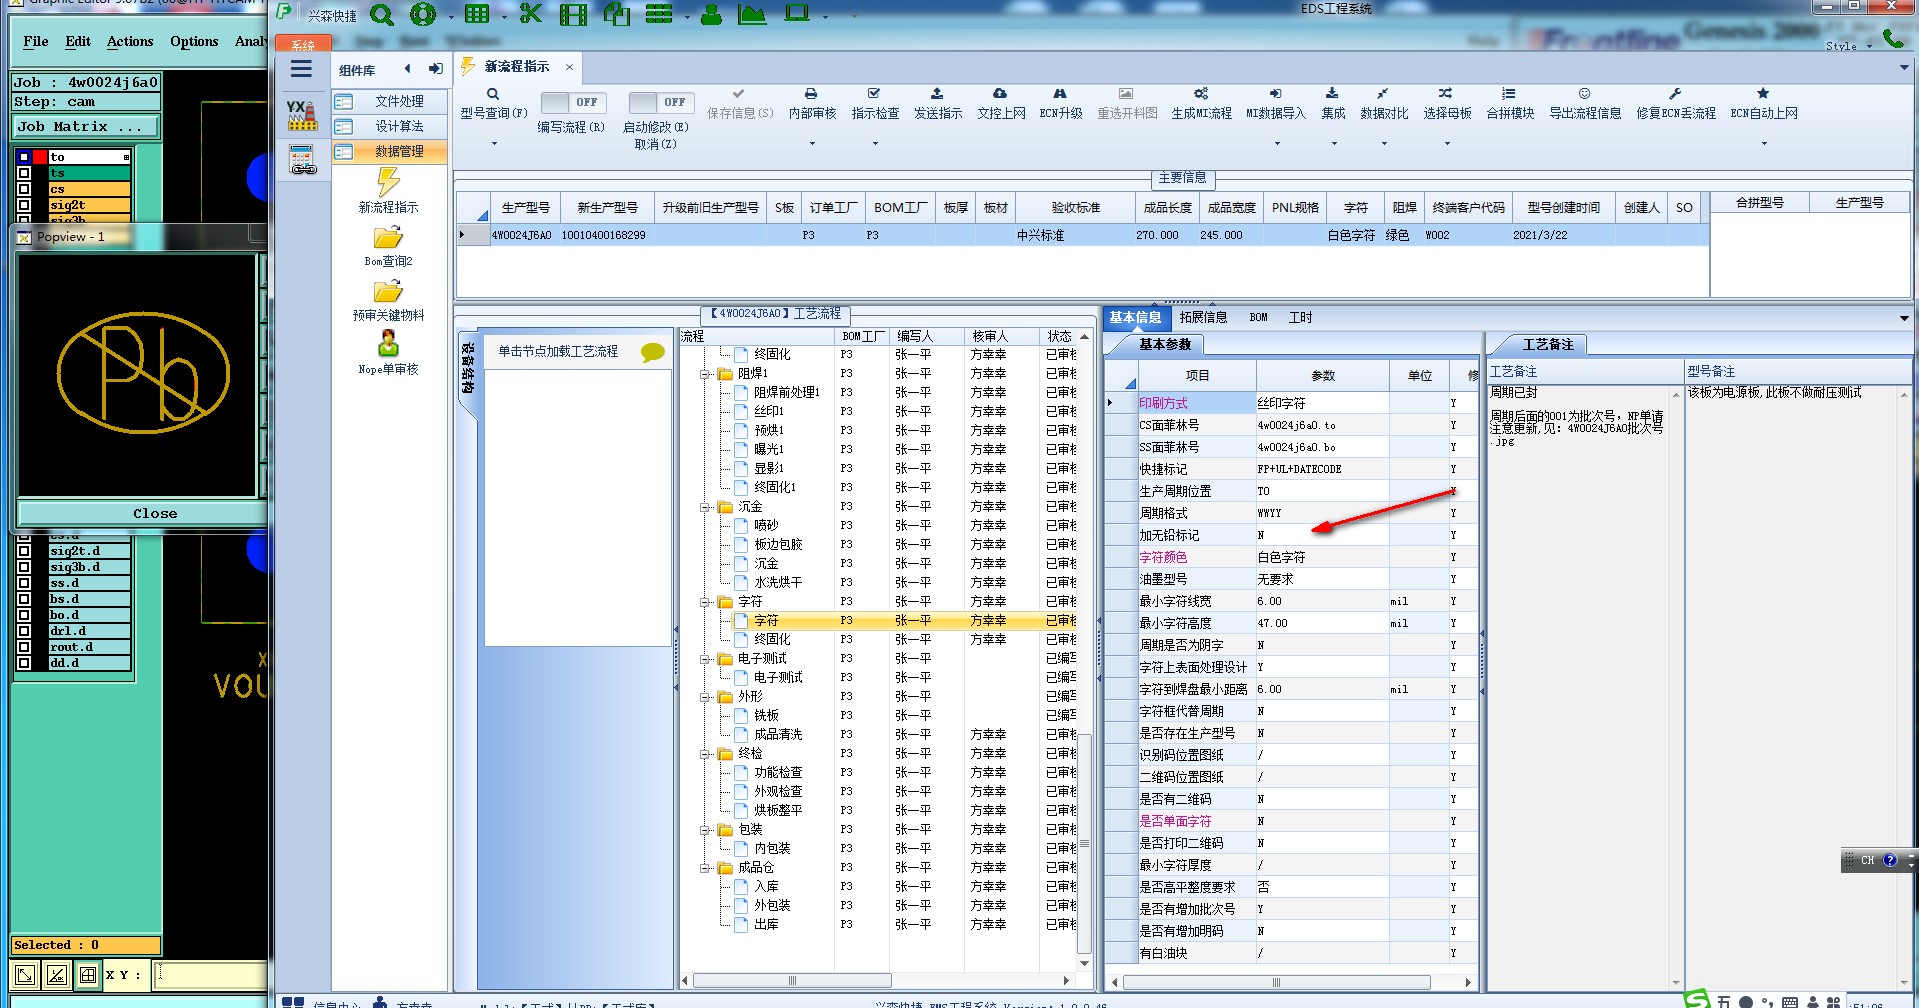Screen dimensions: 1919x1008
Task: Click the 数据对比 compare icon
Action: click(x=1383, y=93)
